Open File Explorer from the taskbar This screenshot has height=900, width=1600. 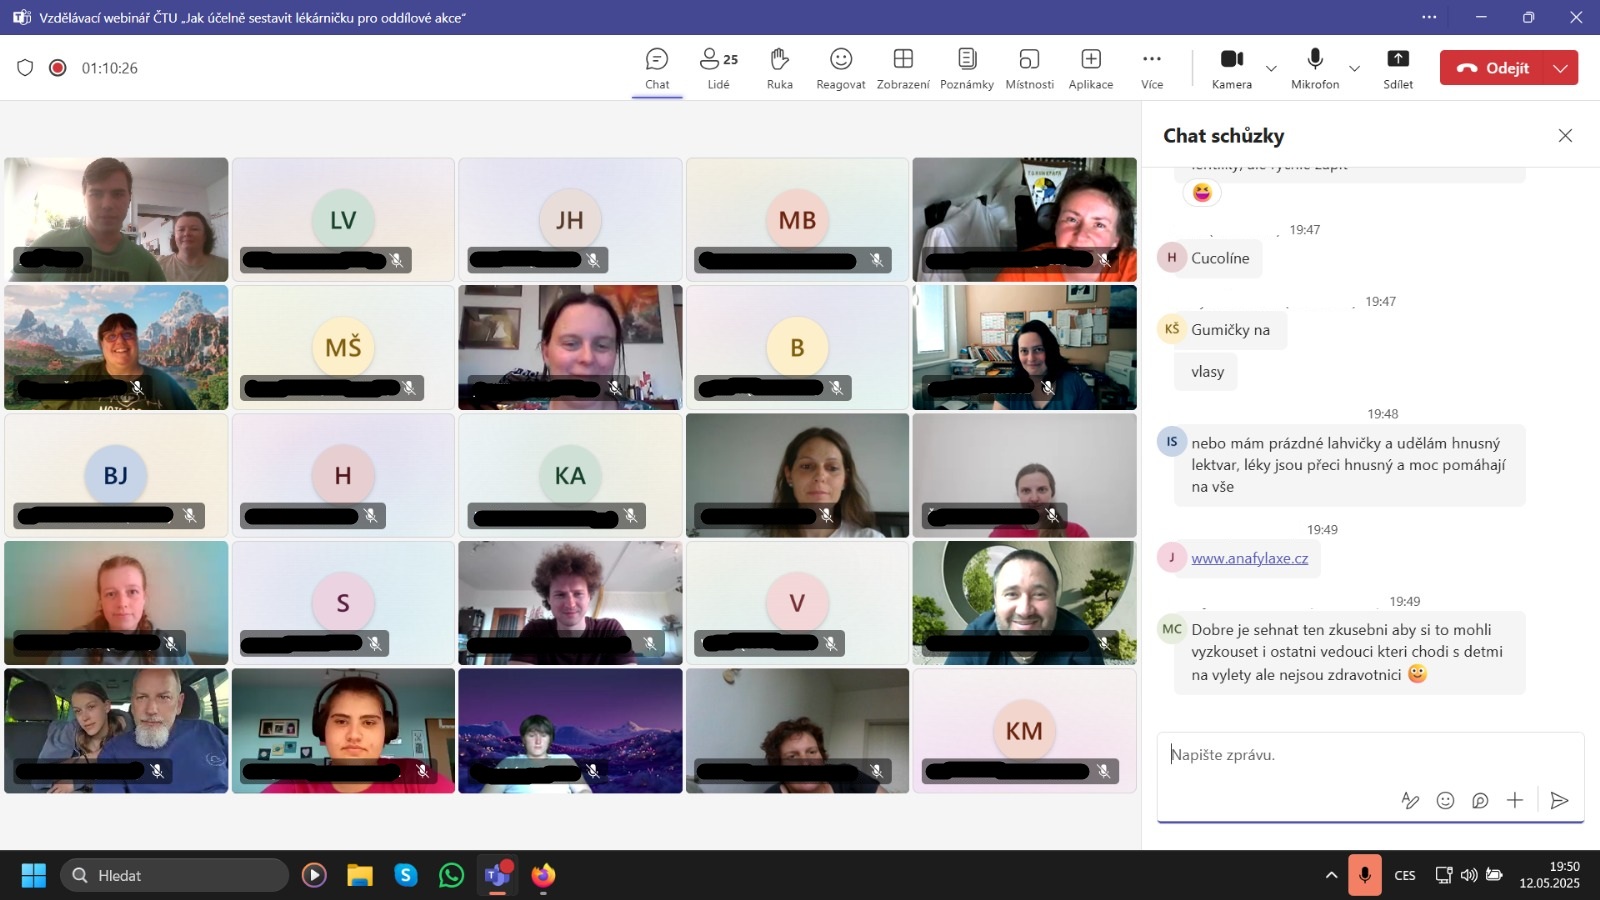tap(360, 875)
